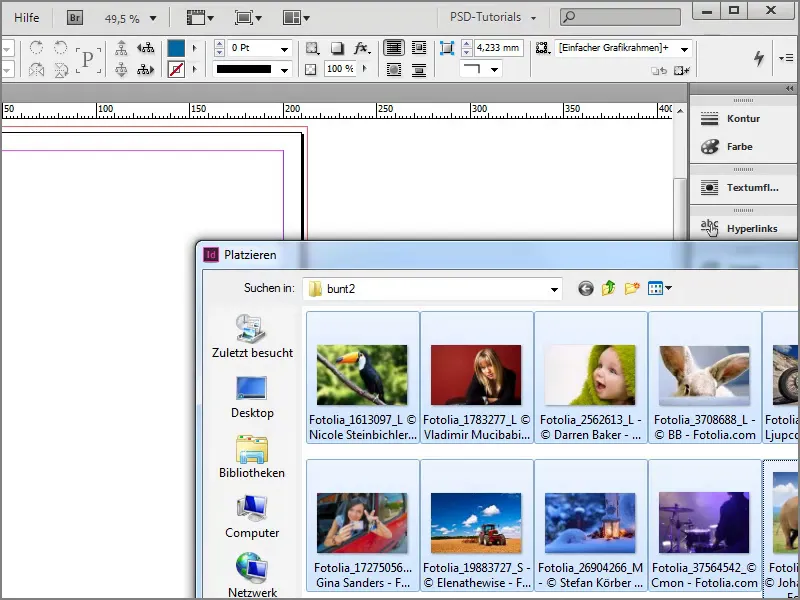Open view menu dropdown in dialog
The height and width of the screenshot is (600, 800).
[660, 289]
